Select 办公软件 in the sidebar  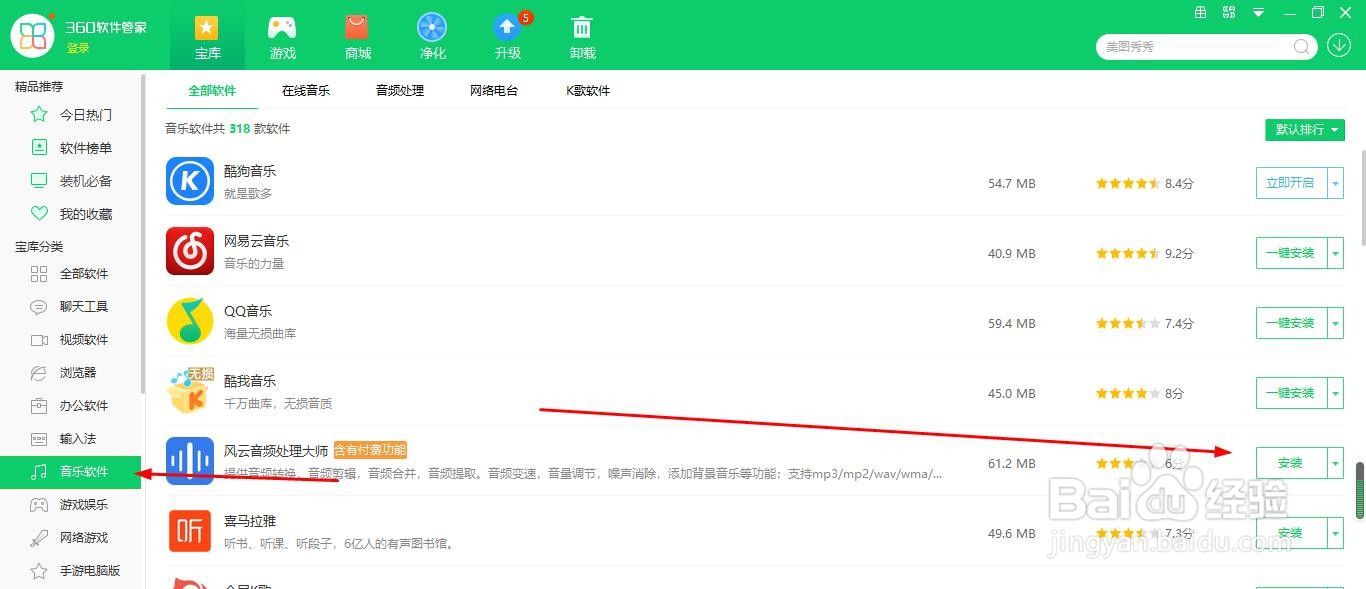[72, 405]
